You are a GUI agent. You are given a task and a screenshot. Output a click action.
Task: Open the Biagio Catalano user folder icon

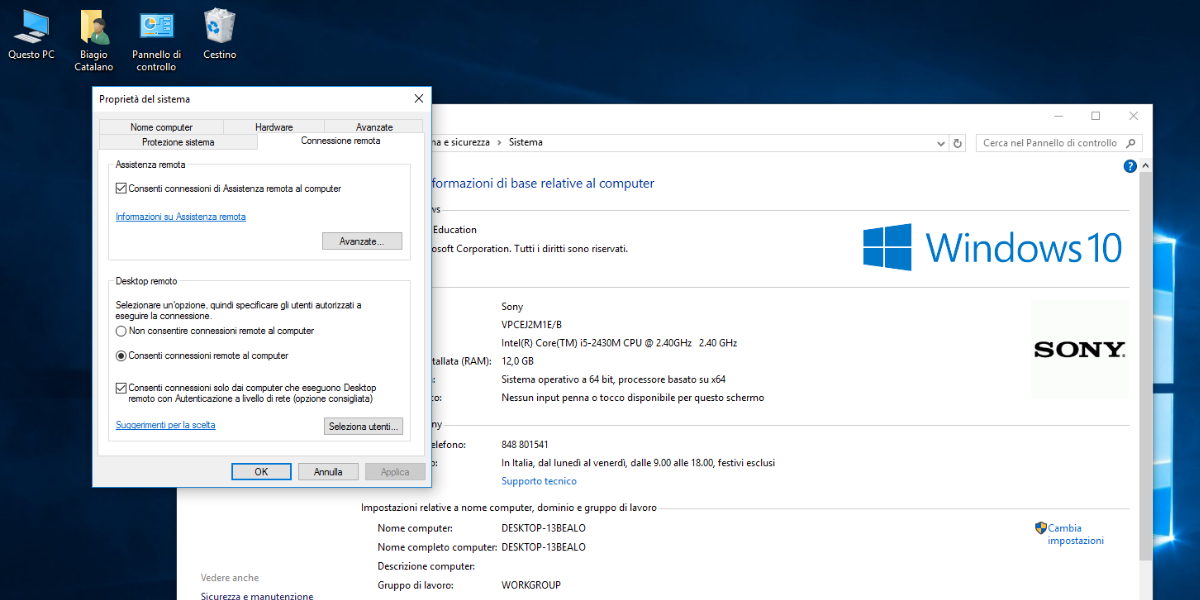94,40
